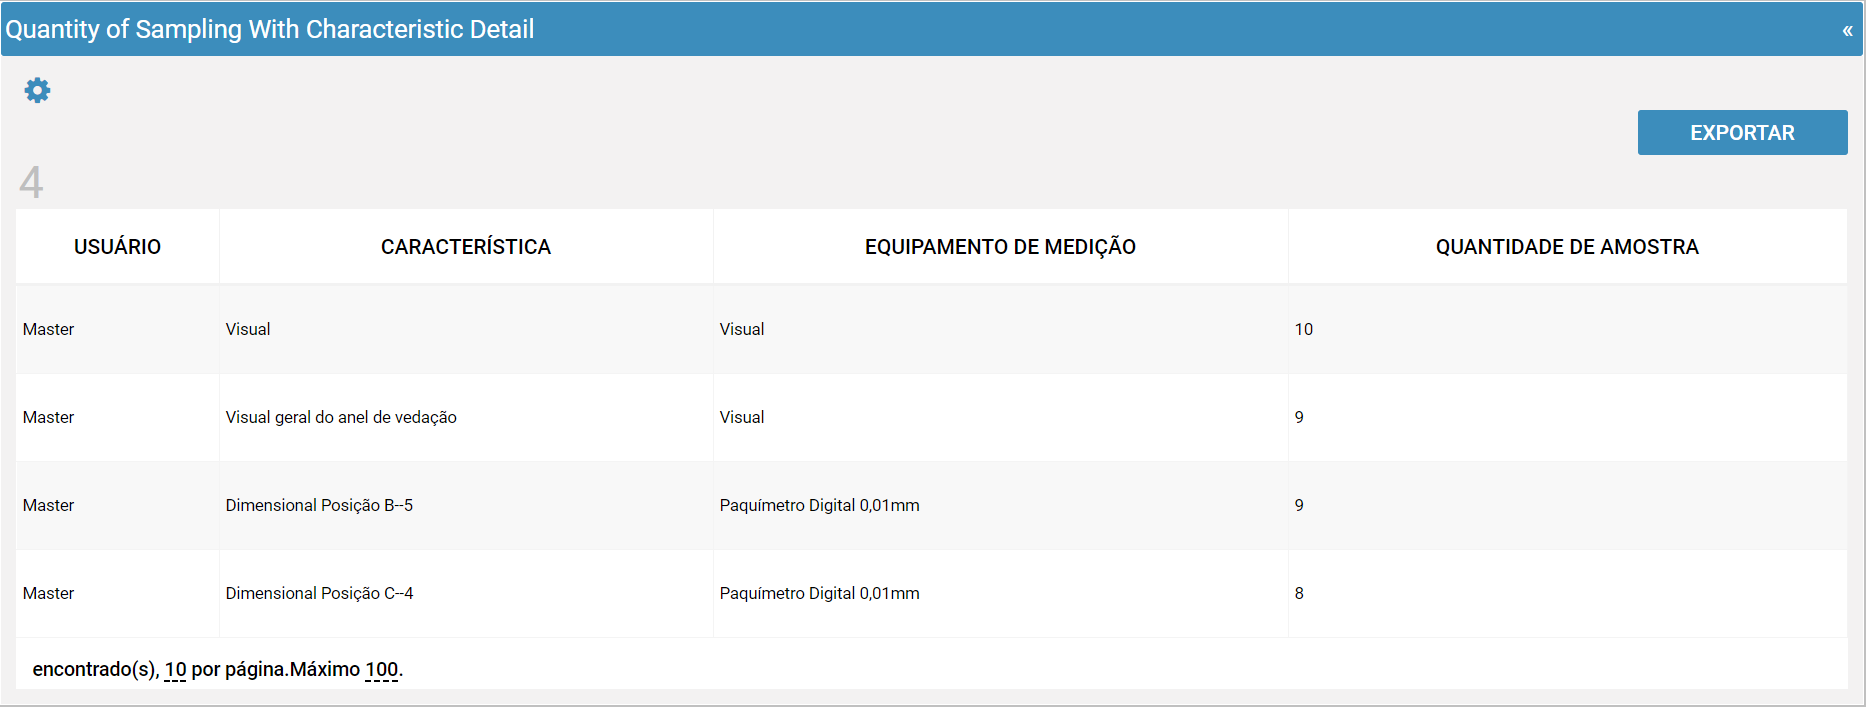Sort by EQUIPAMENTO DE MEDIÇÃO column header
This screenshot has width=1869, height=719.
(1000, 247)
